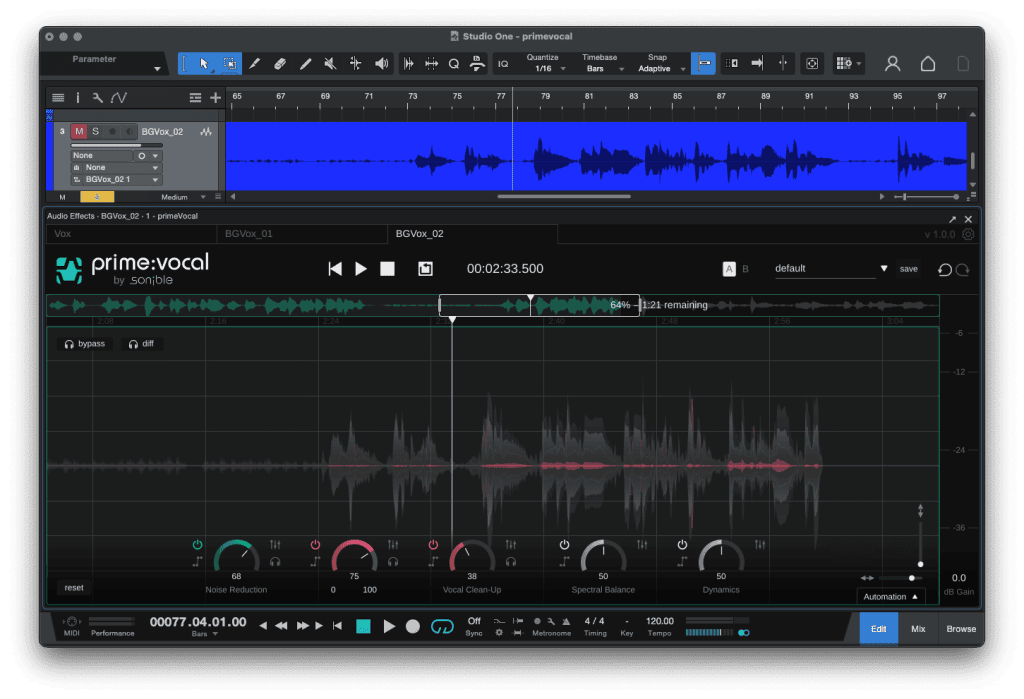1024x699 pixels.
Task: Click the Dynamics knob
Action: (x=721, y=557)
